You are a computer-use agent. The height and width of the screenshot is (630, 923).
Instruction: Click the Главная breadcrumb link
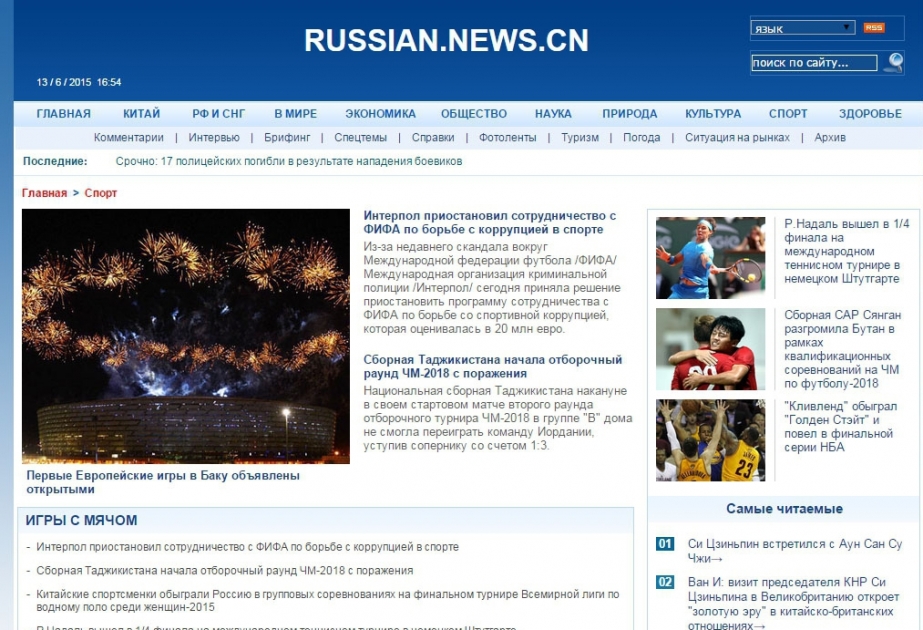[x=44, y=193]
